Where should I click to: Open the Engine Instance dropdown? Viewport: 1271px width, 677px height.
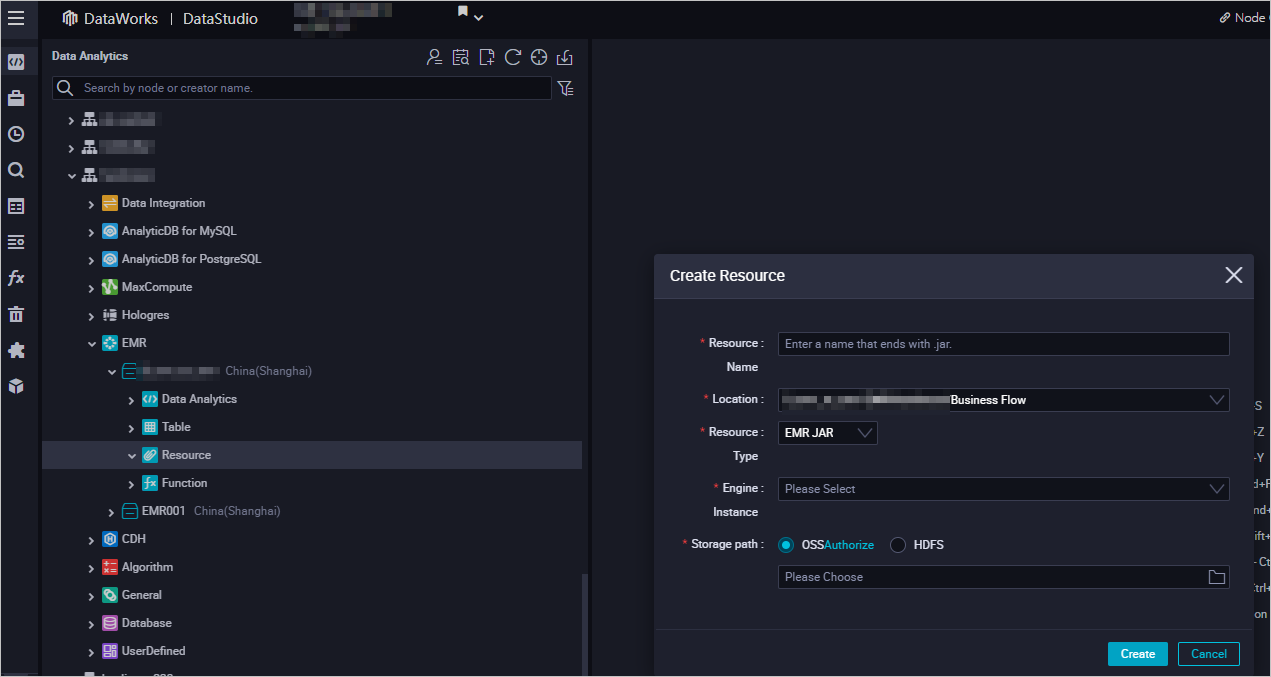1003,489
